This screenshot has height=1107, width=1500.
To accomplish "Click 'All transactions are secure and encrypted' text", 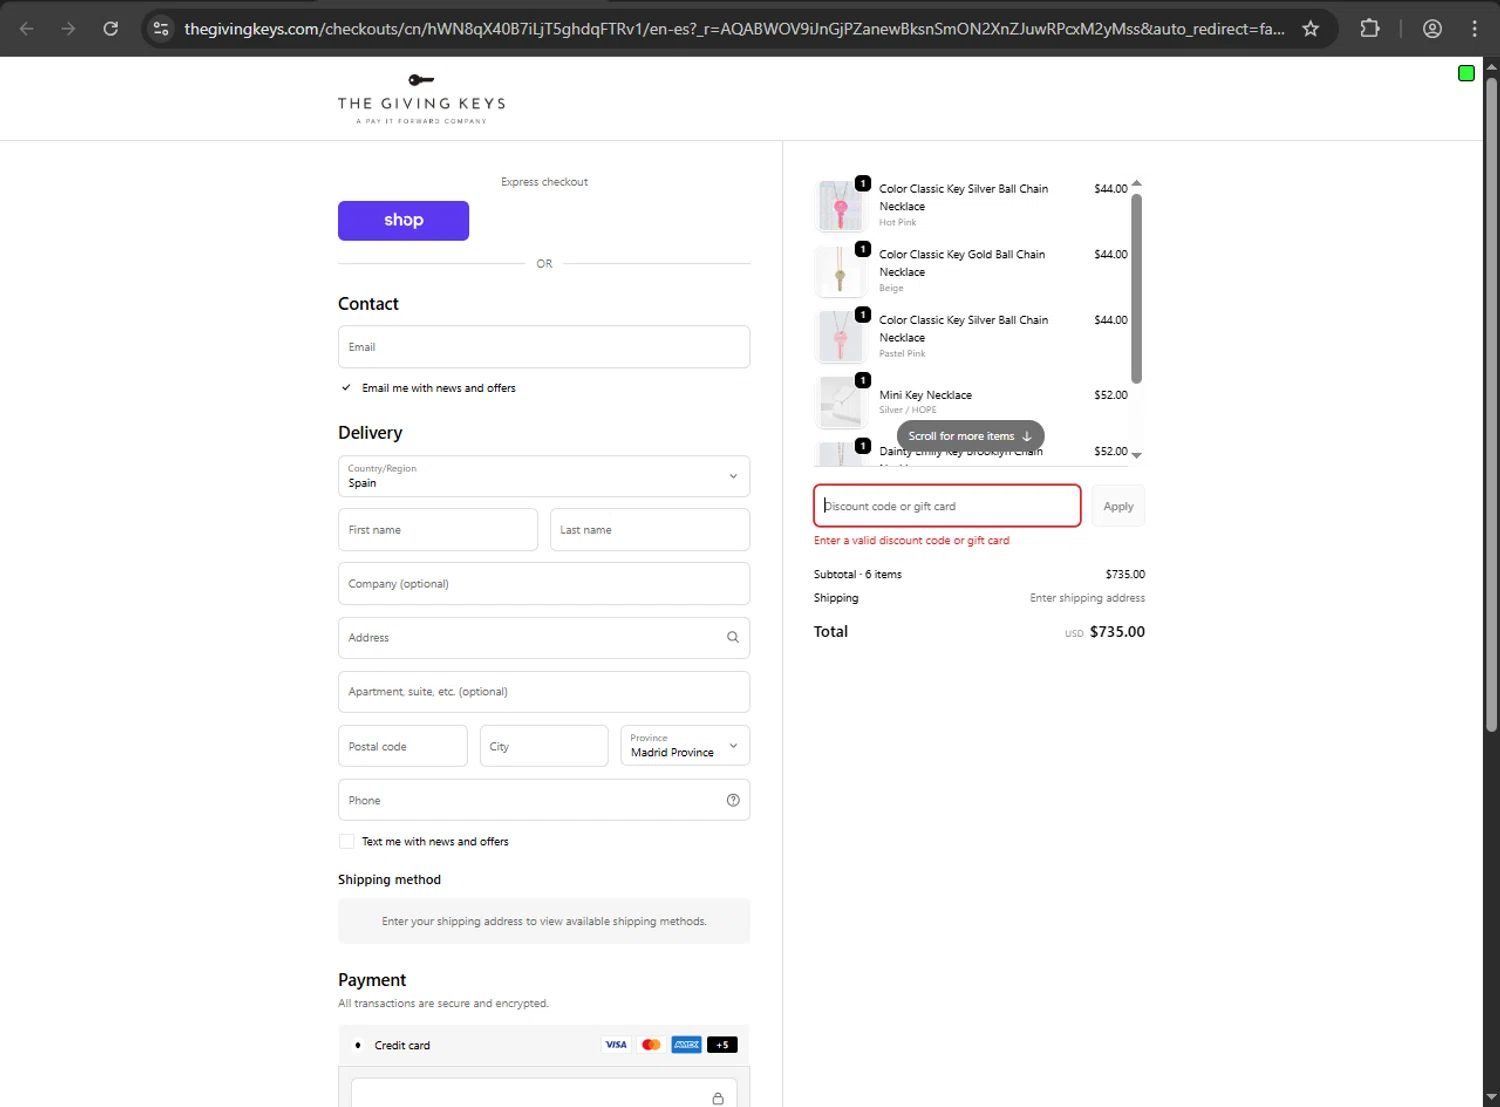I will pos(443,1003).
